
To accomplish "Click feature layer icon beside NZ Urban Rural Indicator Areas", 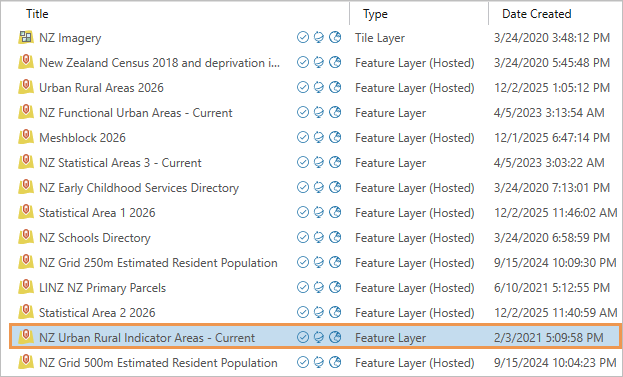I will 26,337.
